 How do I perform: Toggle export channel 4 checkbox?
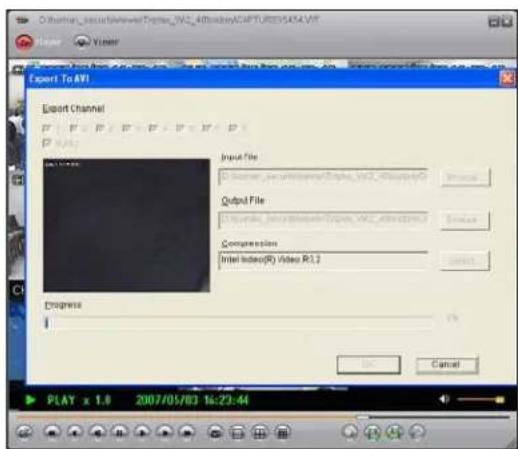click(x=126, y=128)
